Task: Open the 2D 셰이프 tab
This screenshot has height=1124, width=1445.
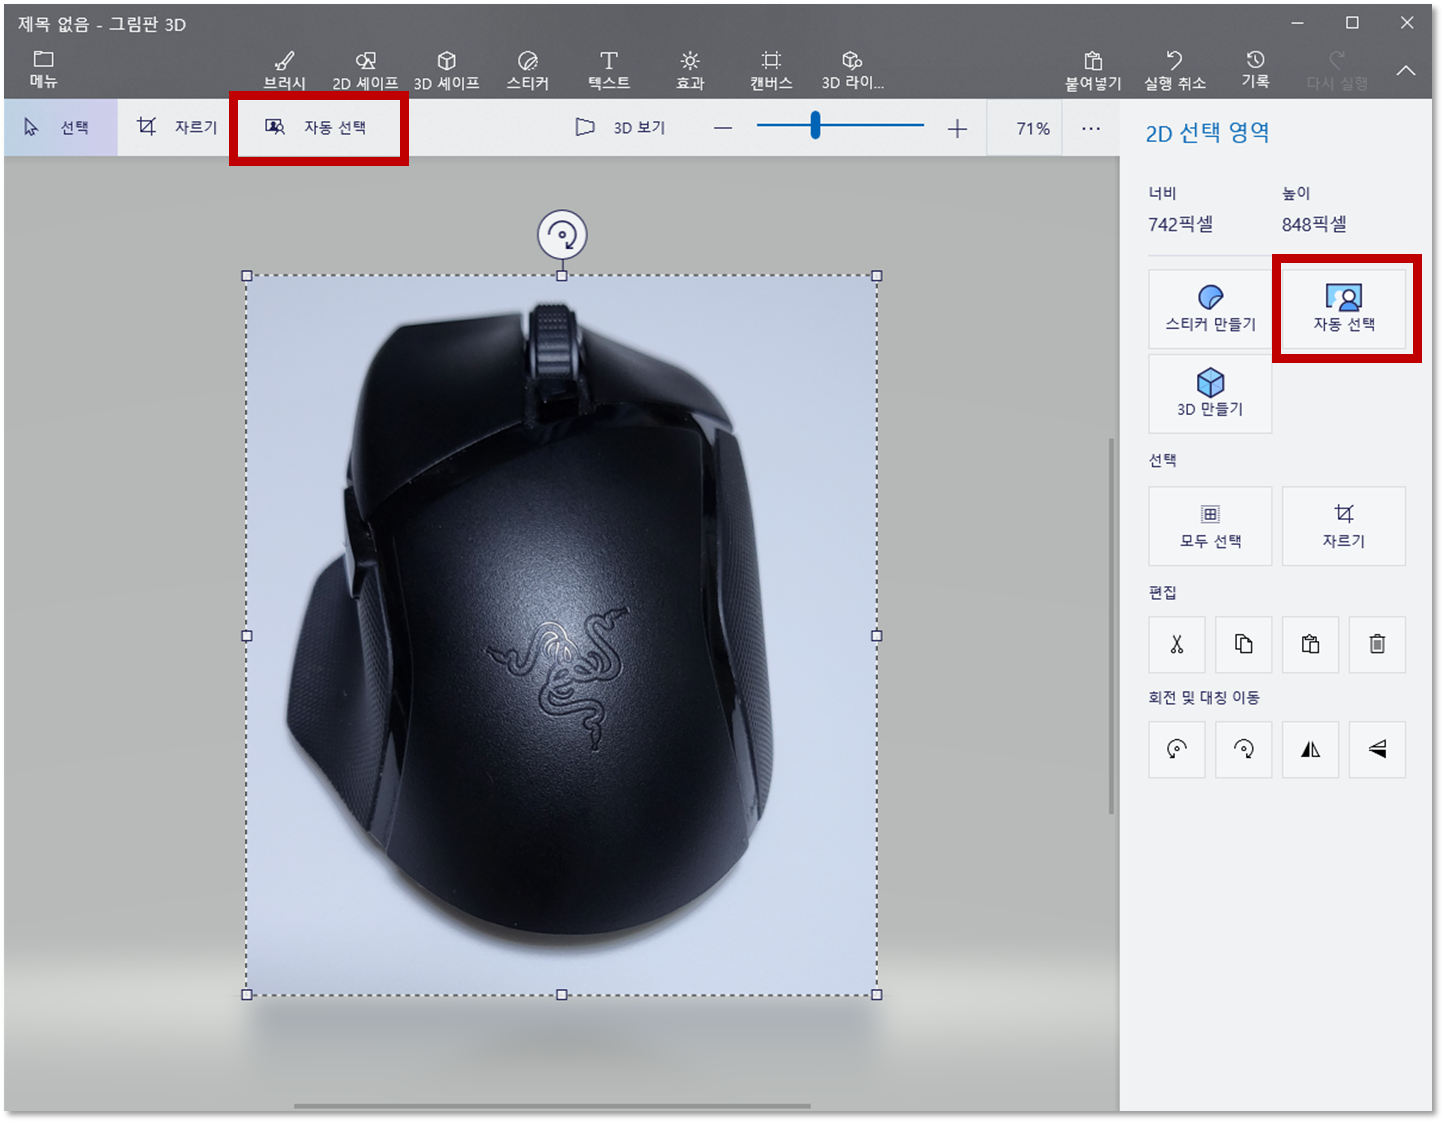Action: point(365,70)
